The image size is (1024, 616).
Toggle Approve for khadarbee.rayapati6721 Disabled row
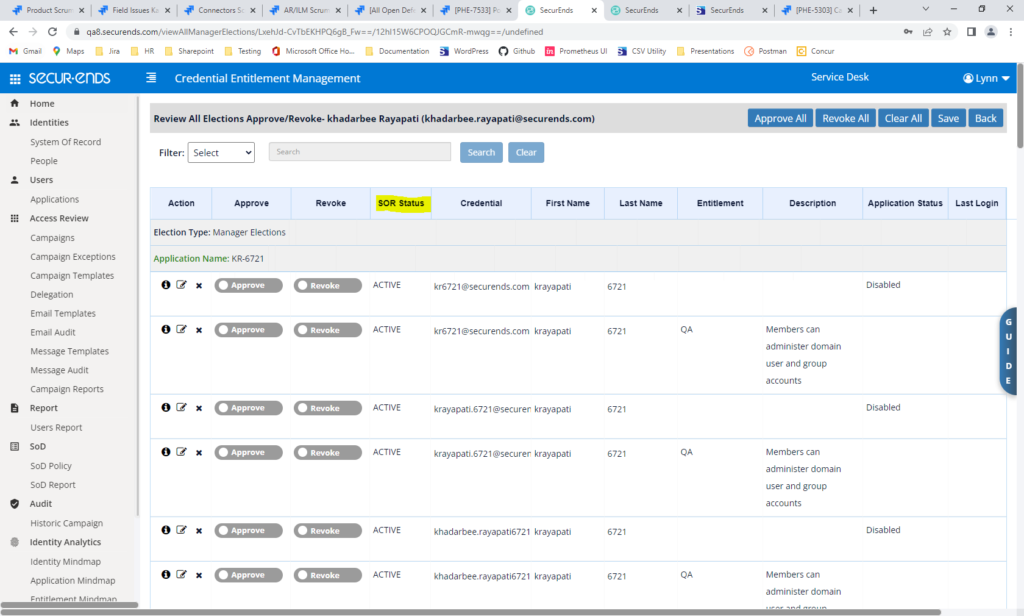248,530
